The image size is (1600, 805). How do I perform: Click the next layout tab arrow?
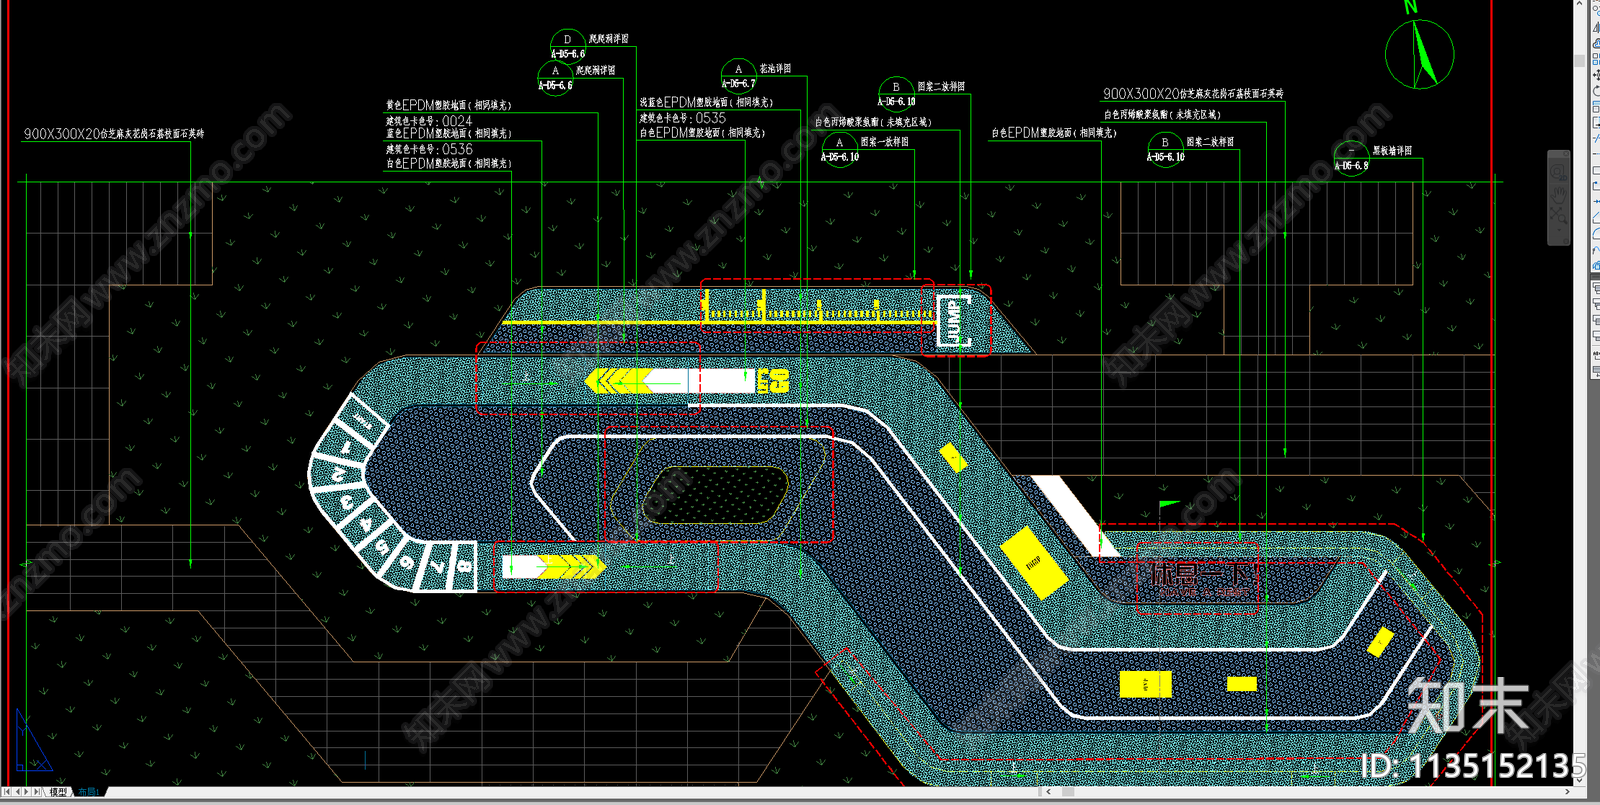coord(28,792)
